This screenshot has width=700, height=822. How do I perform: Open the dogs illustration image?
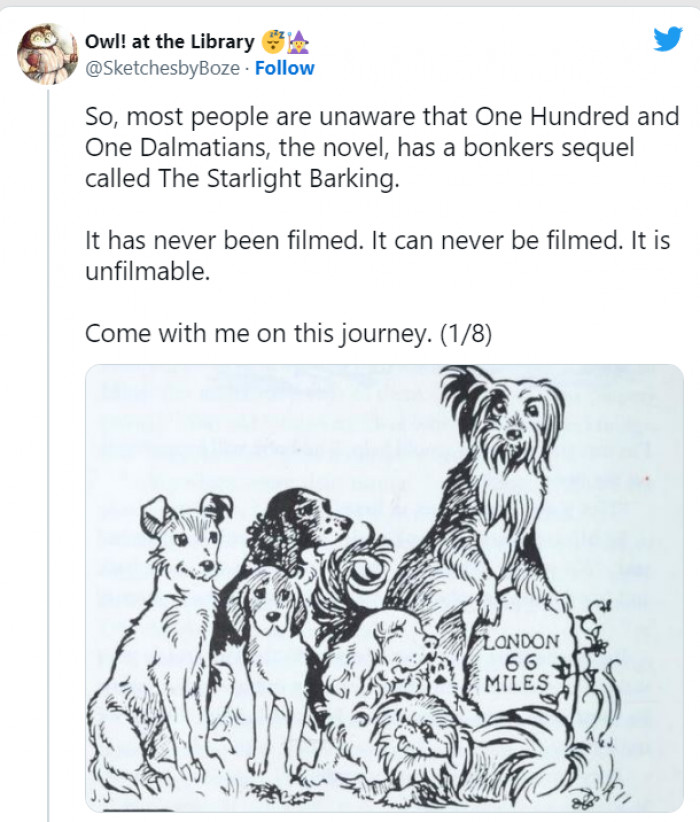point(384,588)
